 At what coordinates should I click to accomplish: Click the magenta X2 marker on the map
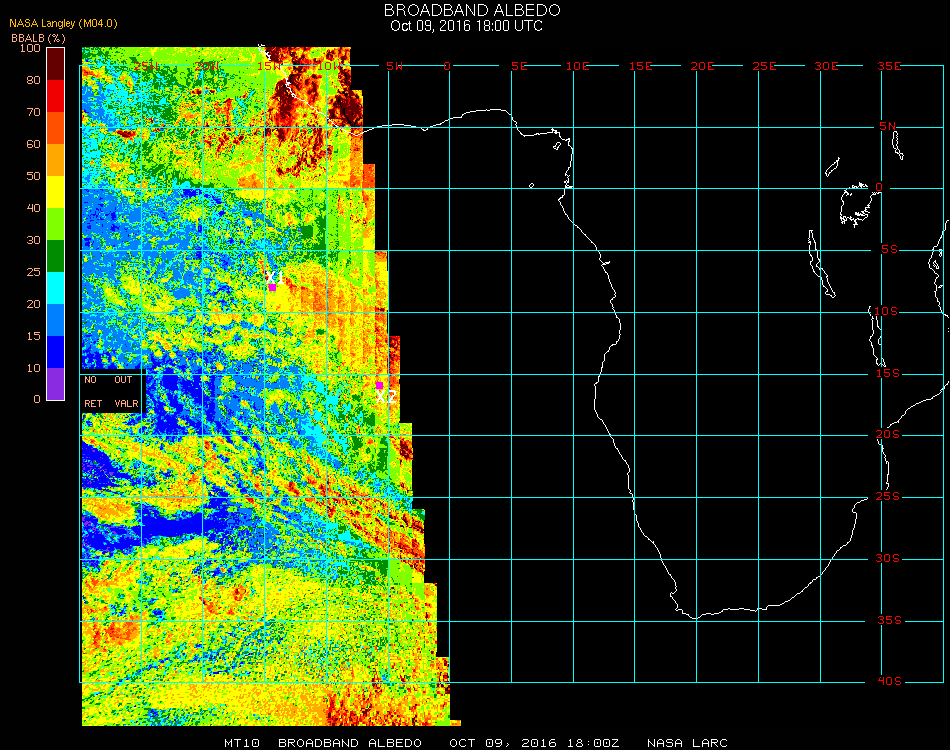(x=379, y=385)
